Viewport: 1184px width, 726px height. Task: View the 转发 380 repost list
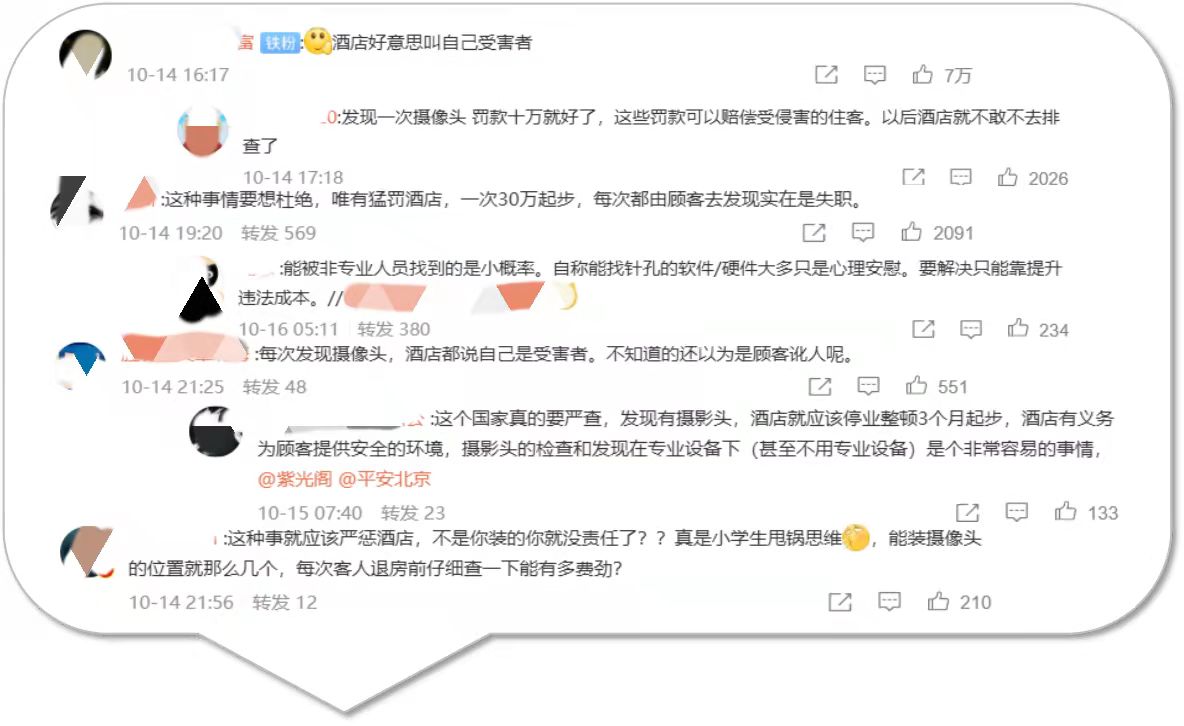(x=393, y=329)
